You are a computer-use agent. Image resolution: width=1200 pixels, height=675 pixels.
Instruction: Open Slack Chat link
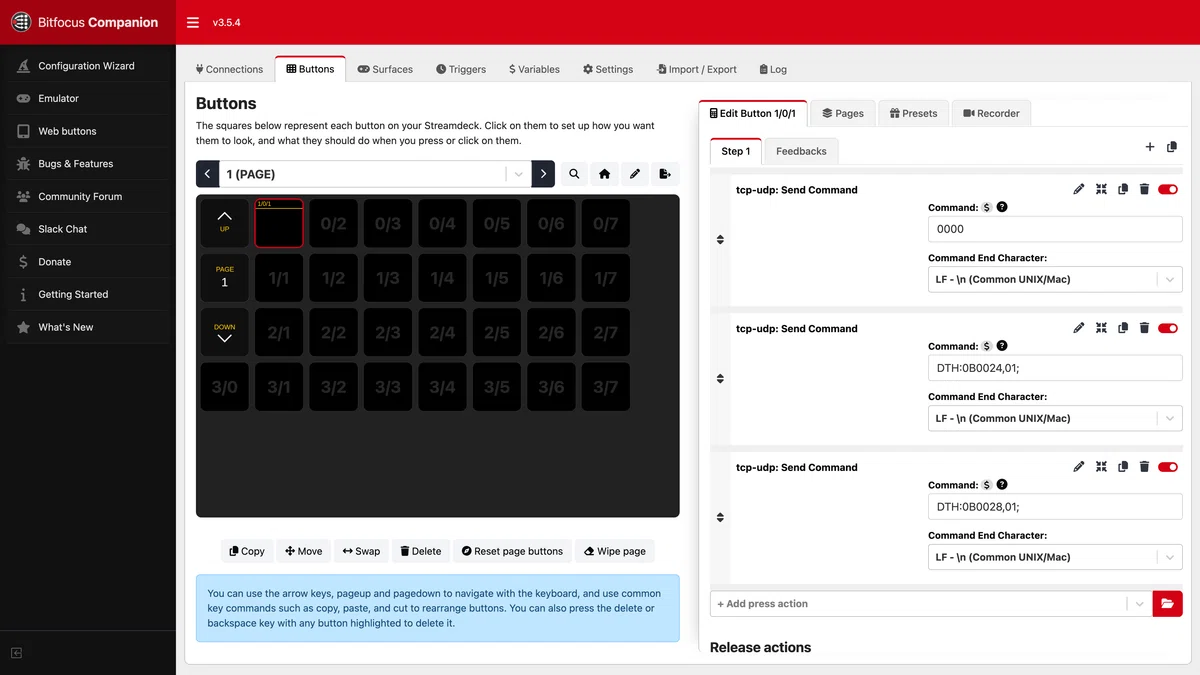tap(88, 229)
